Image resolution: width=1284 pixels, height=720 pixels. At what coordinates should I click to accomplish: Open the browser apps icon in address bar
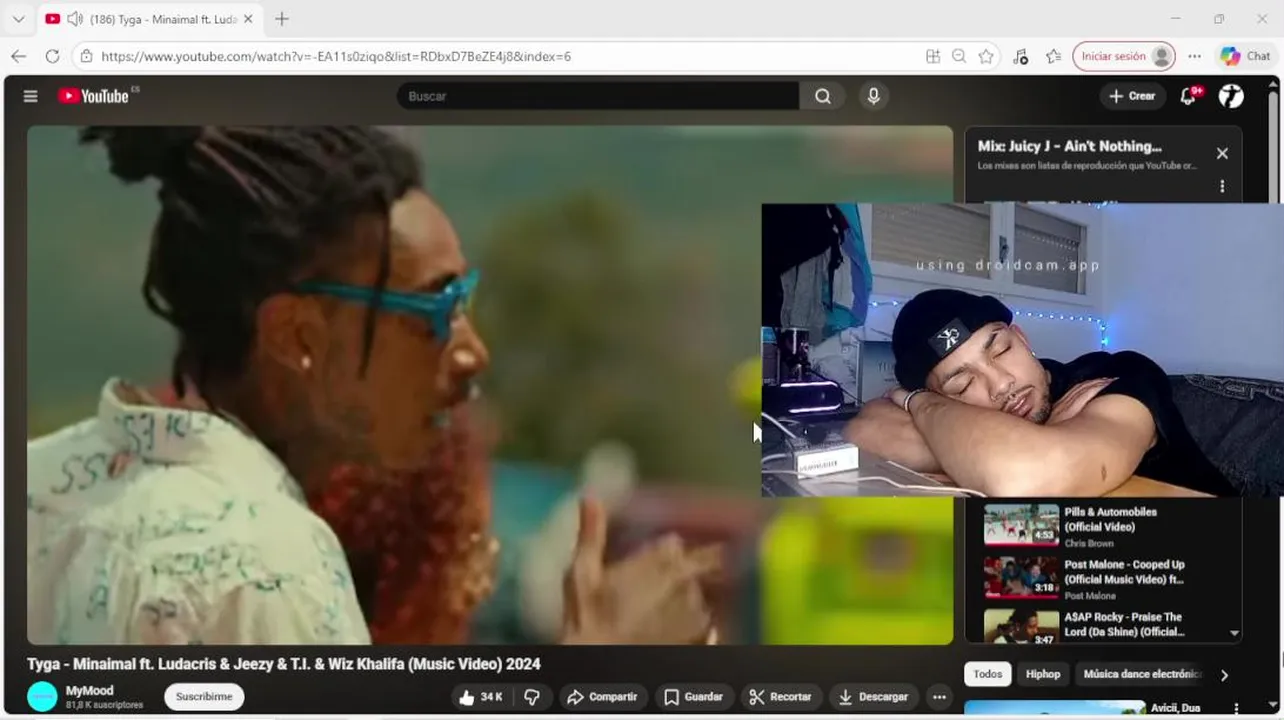click(x=933, y=56)
